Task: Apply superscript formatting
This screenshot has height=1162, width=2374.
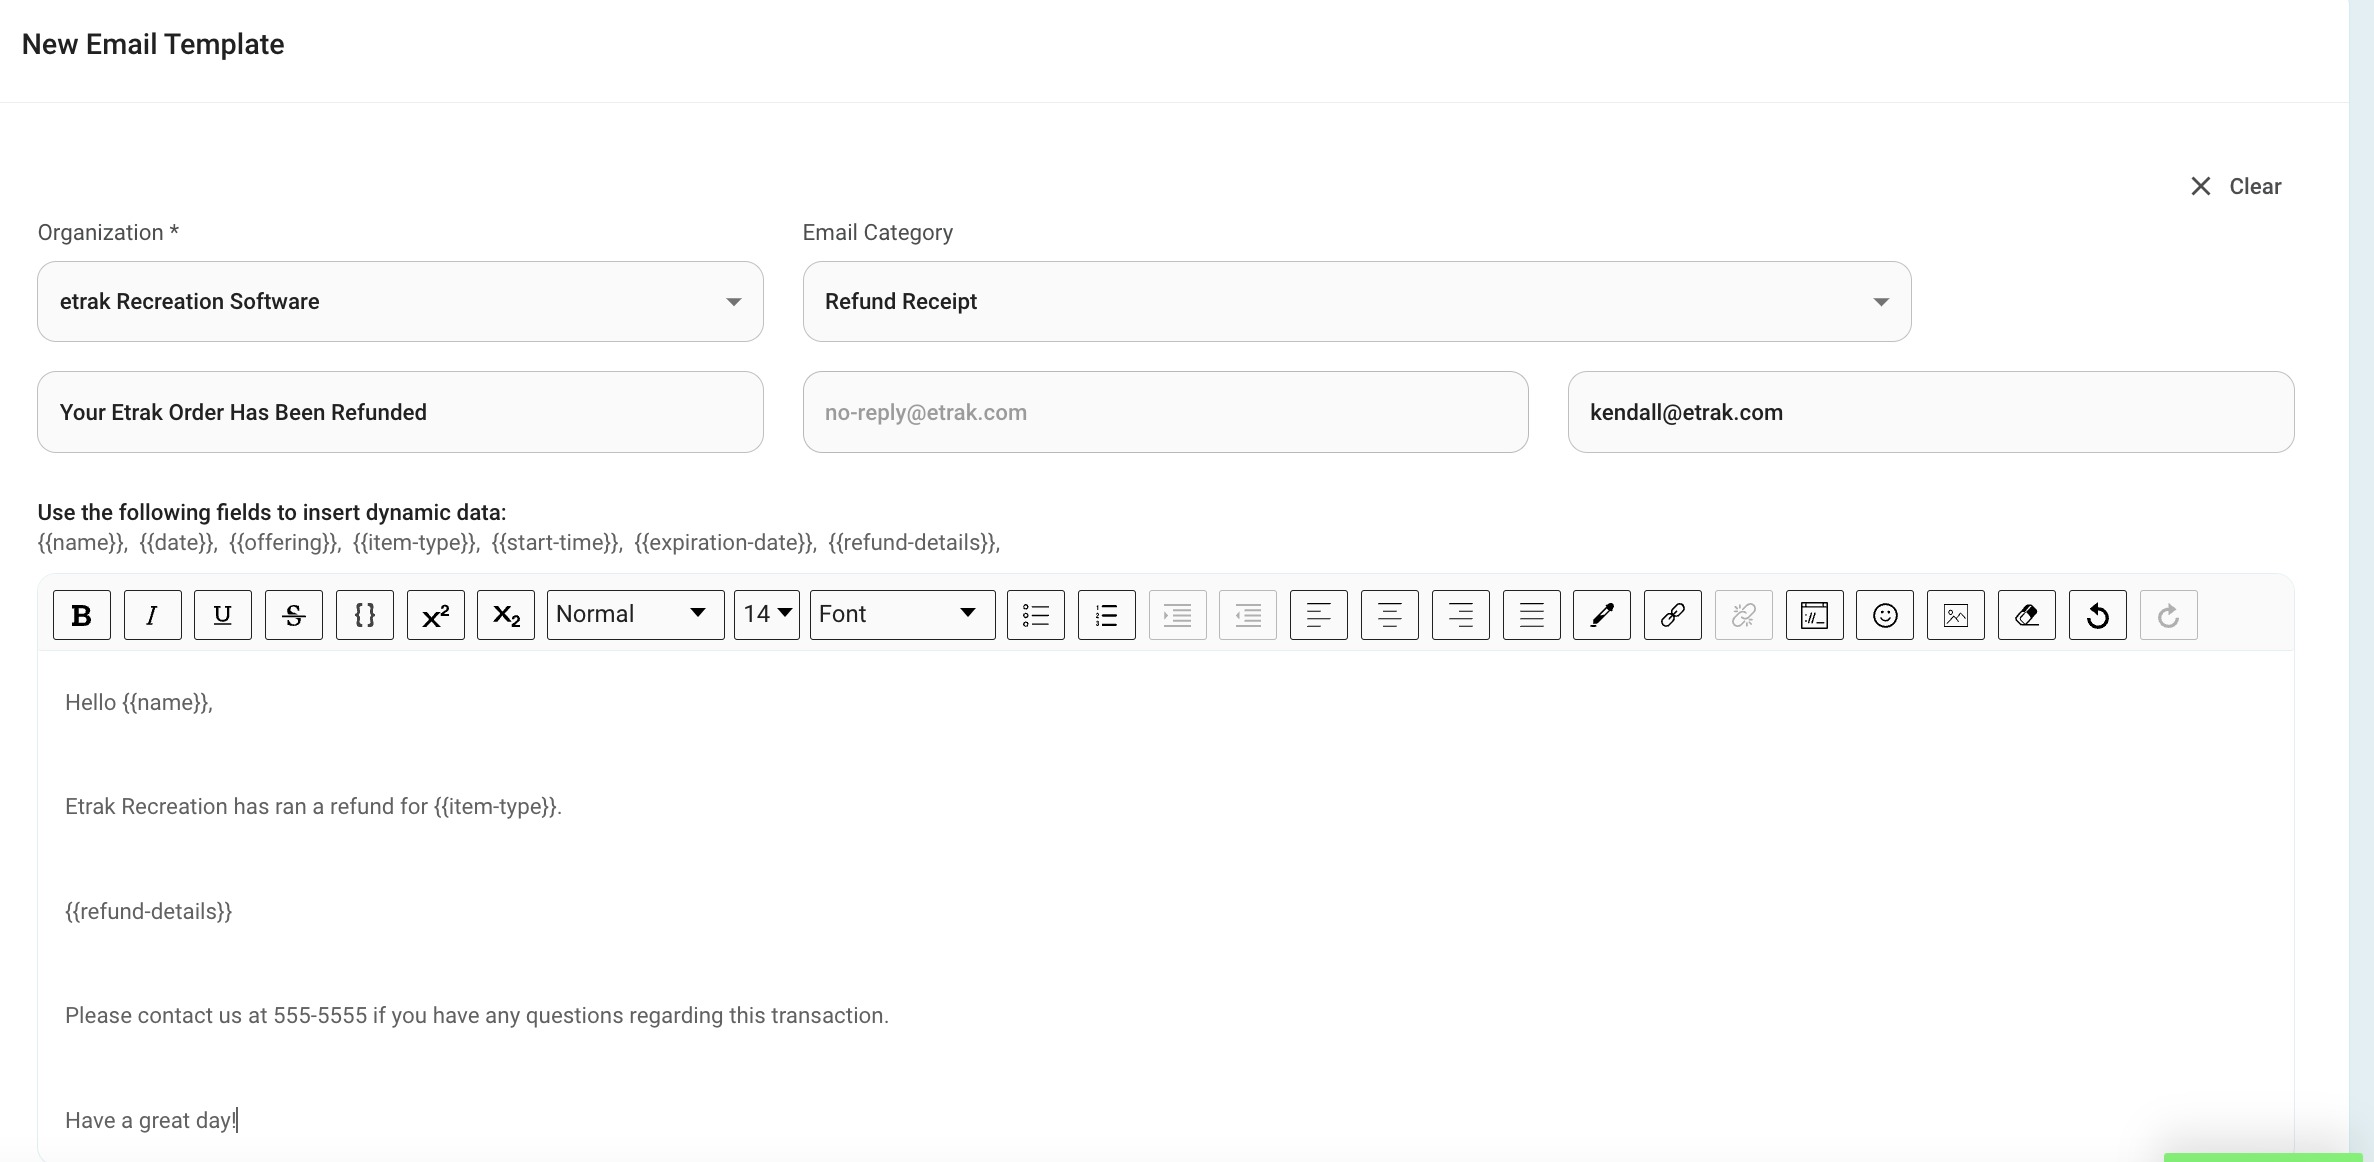Action: [436, 615]
